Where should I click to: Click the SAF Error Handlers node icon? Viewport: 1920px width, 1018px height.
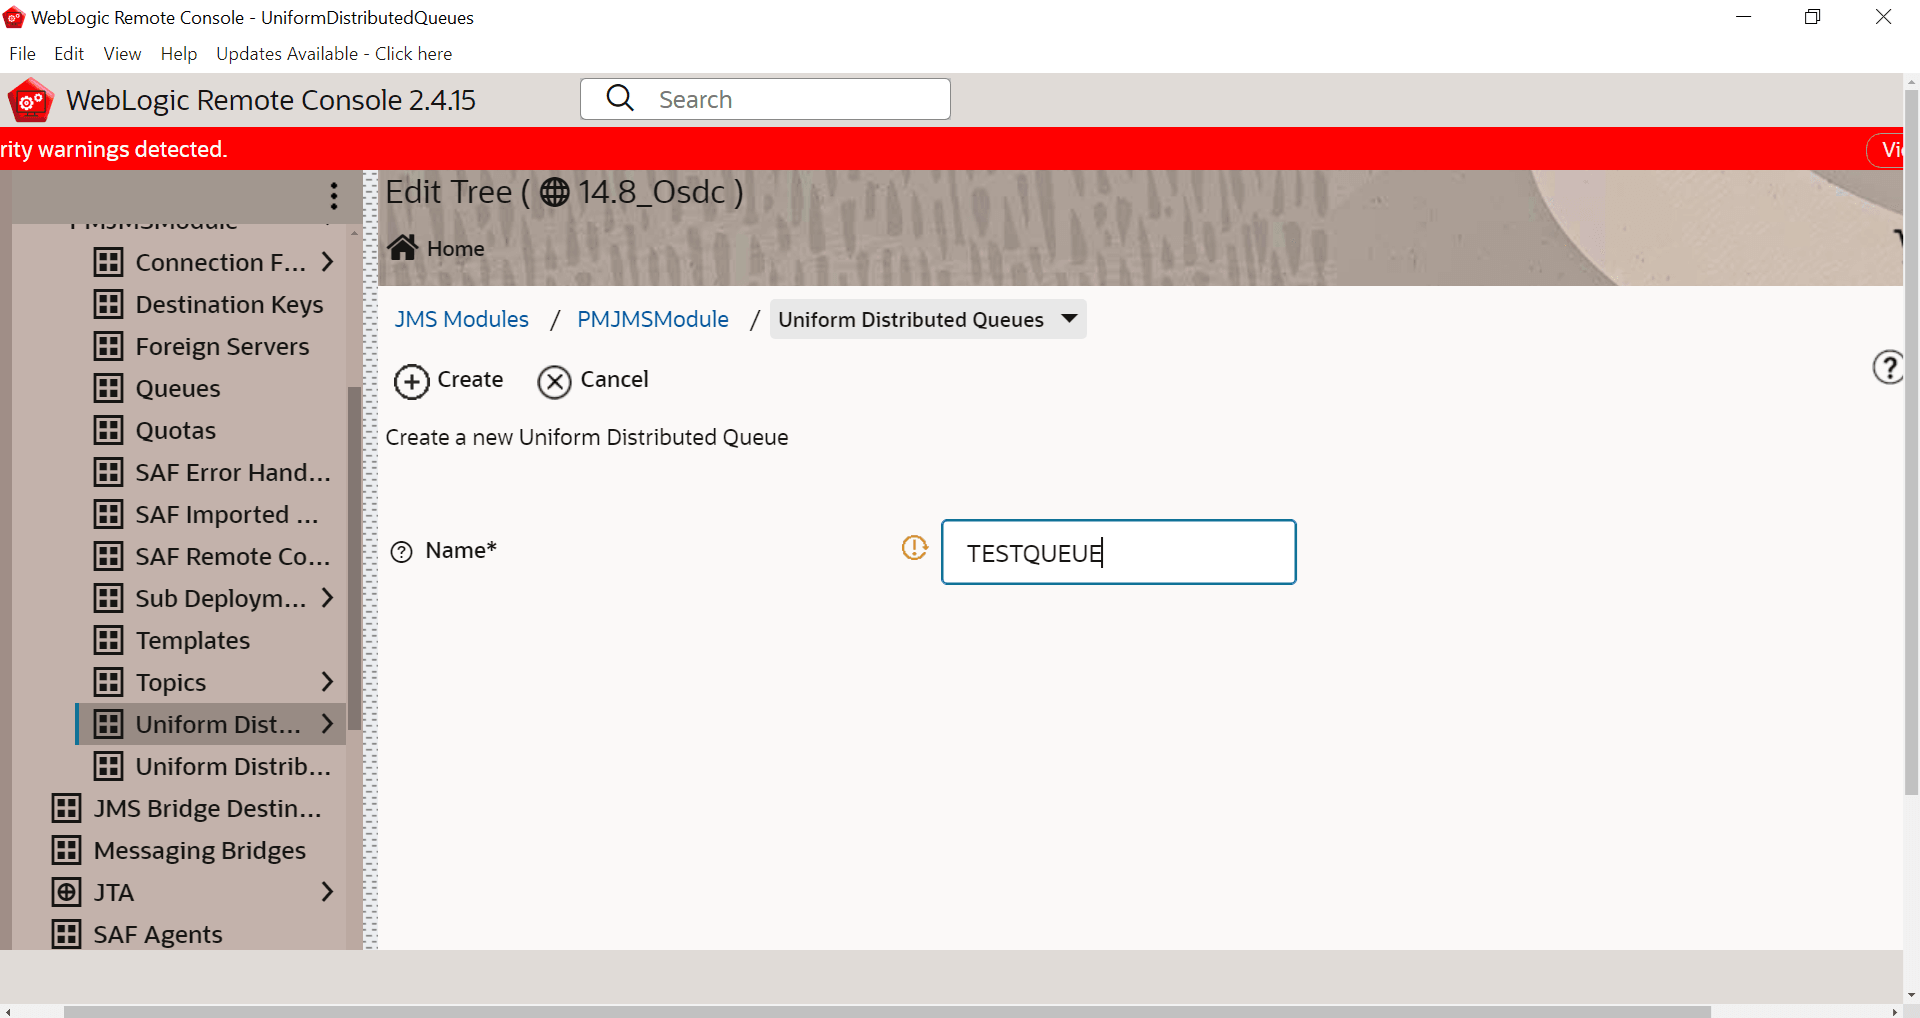pyautogui.click(x=108, y=472)
